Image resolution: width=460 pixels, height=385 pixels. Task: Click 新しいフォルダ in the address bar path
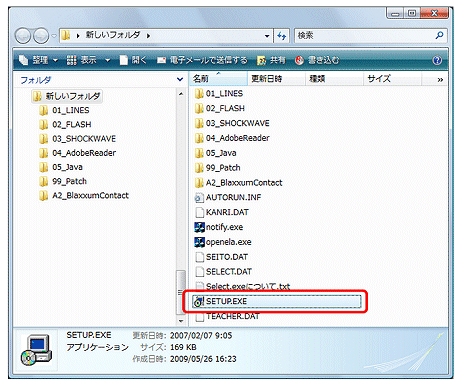[x=113, y=35]
